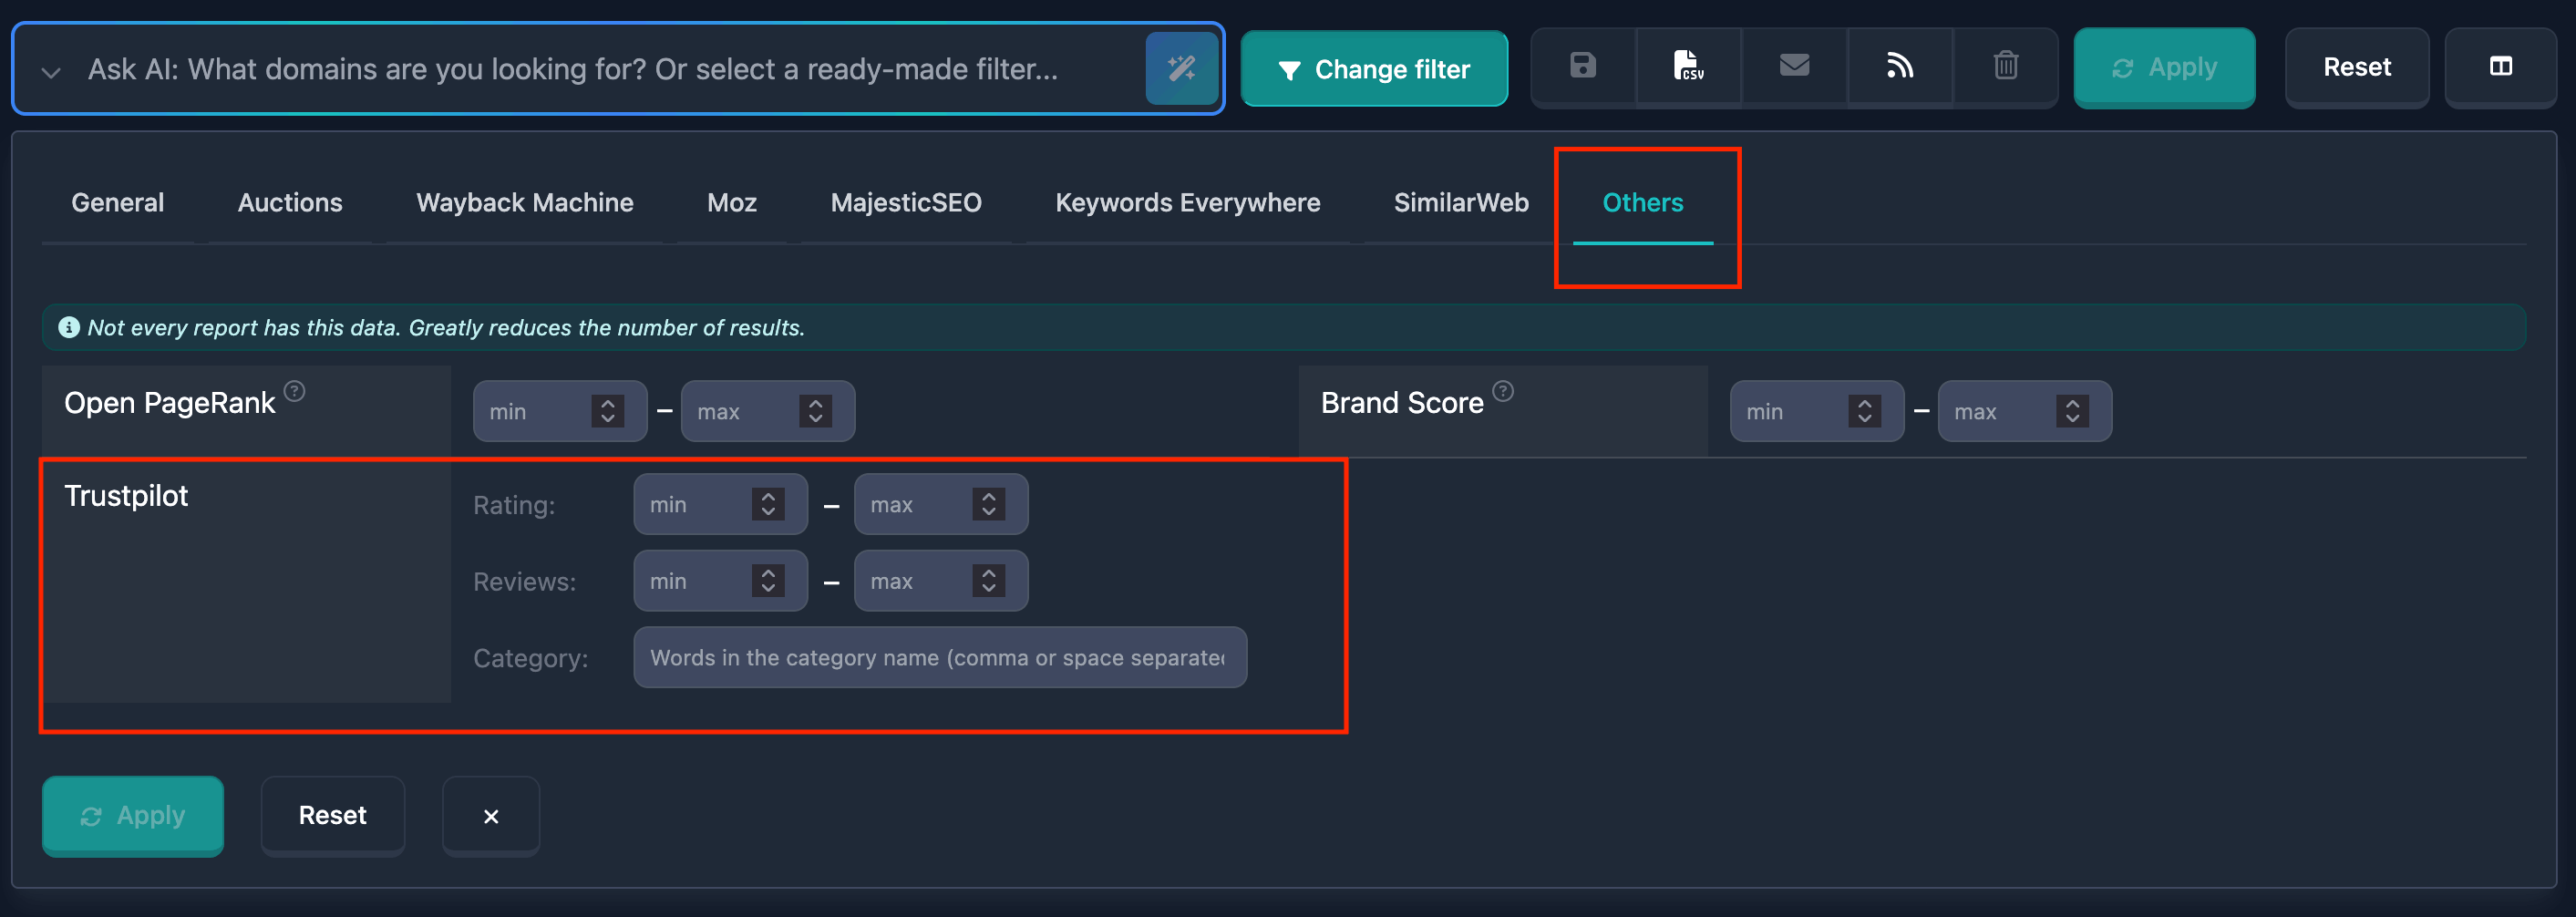Open the RSS feed icon

1899,66
